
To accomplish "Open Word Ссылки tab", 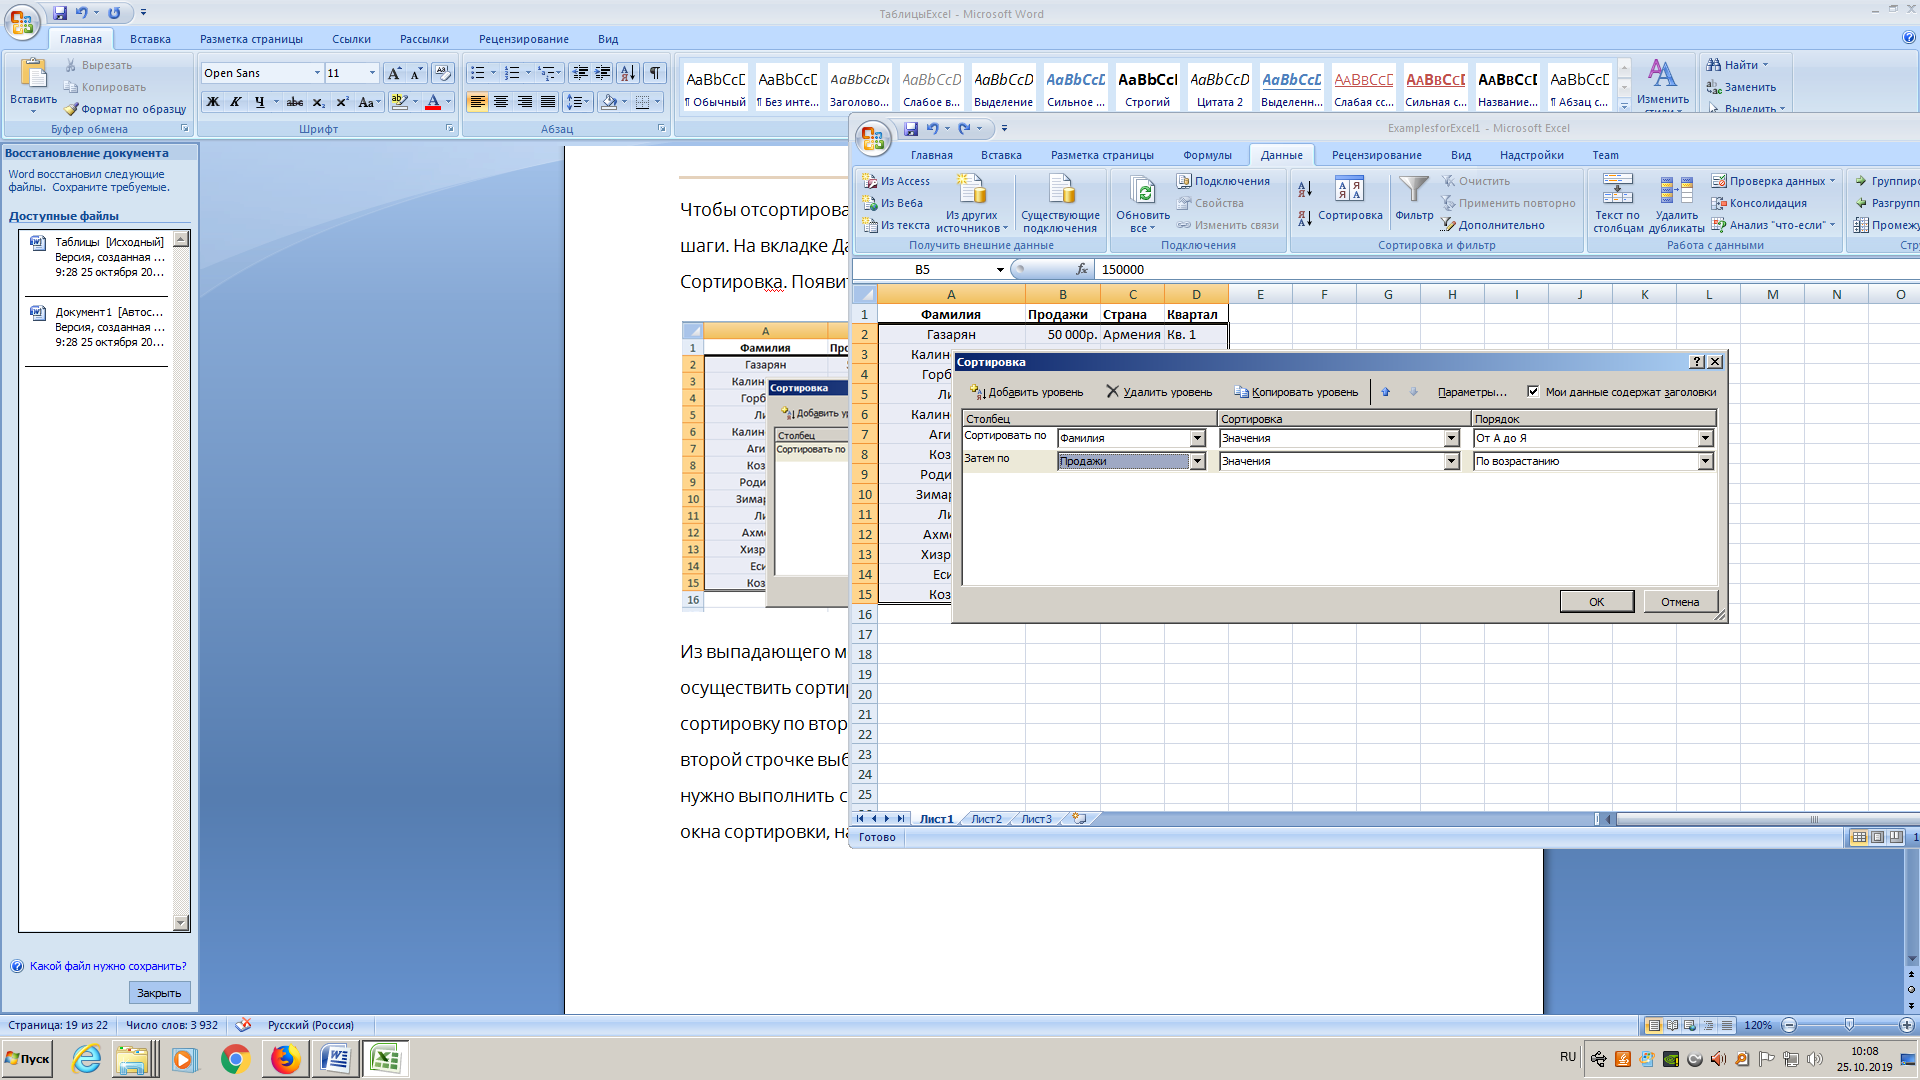I will [351, 39].
